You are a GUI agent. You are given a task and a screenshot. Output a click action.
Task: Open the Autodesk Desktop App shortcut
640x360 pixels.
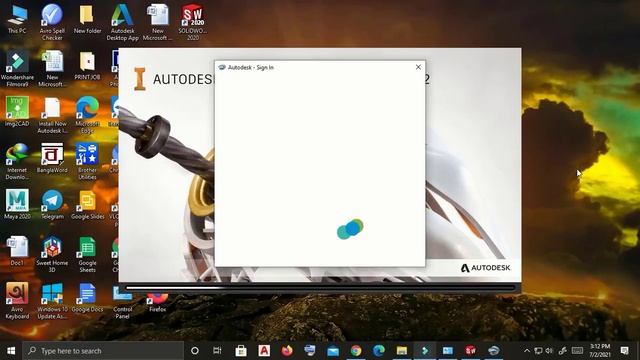coord(122,22)
